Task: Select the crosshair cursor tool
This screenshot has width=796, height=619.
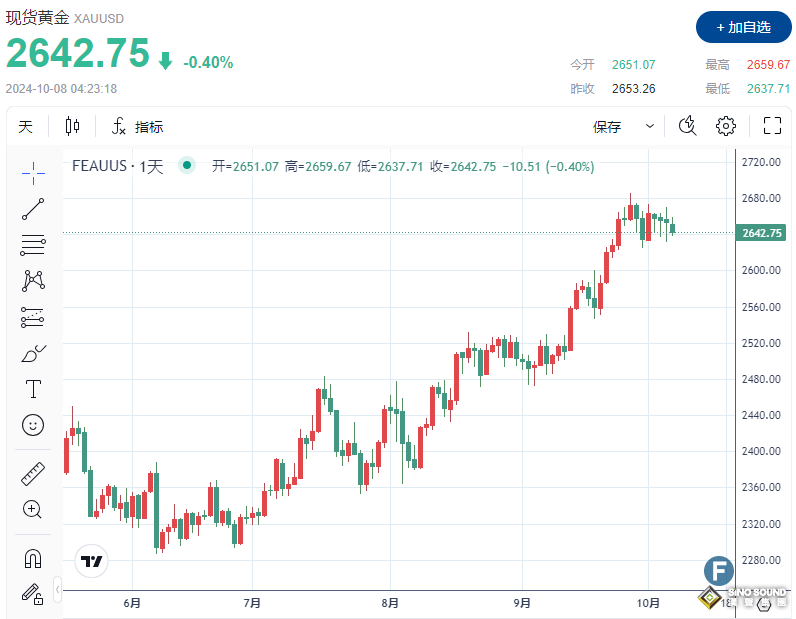Action: tap(33, 172)
